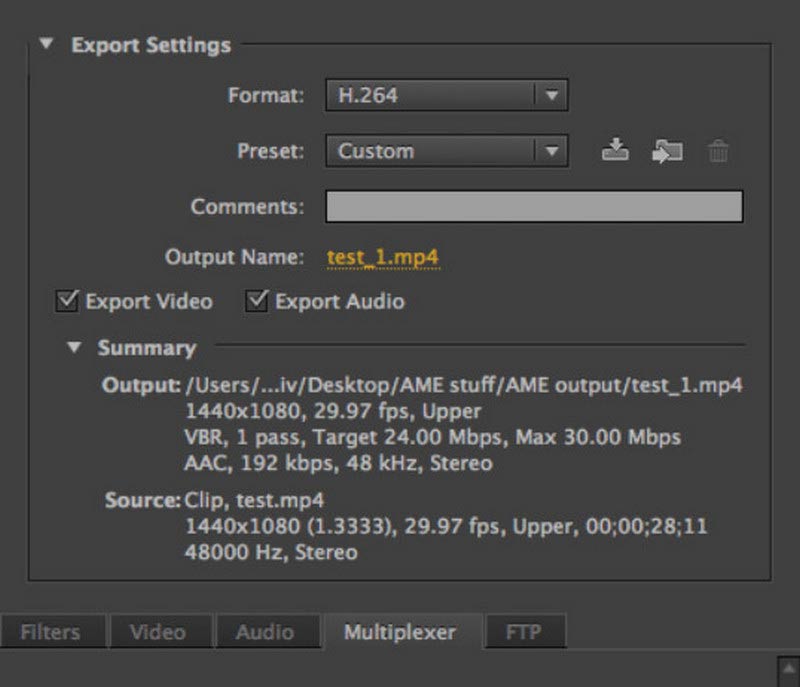Switch to the Filters tab
Image resolution: width=800 pixels, height=687 pixels.
click(52, 632)
